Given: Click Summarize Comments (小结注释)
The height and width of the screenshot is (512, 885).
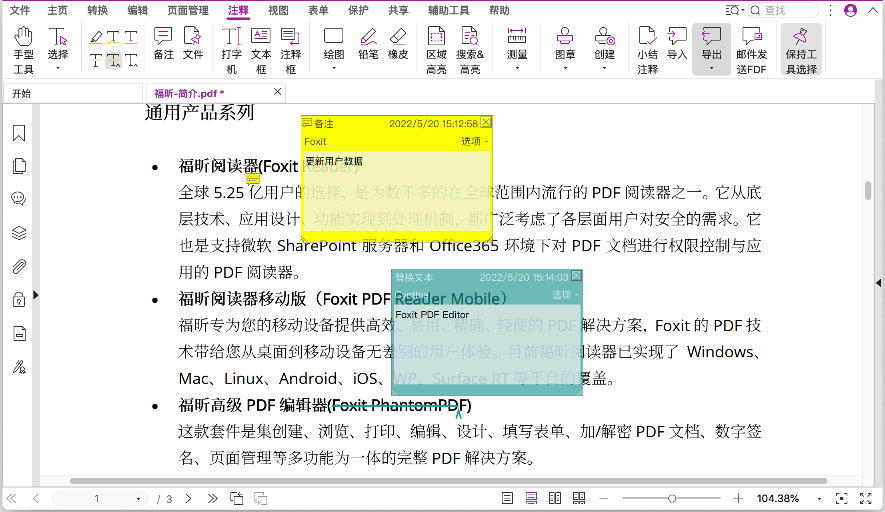Looking at the screenshot, I should (647, 50).
